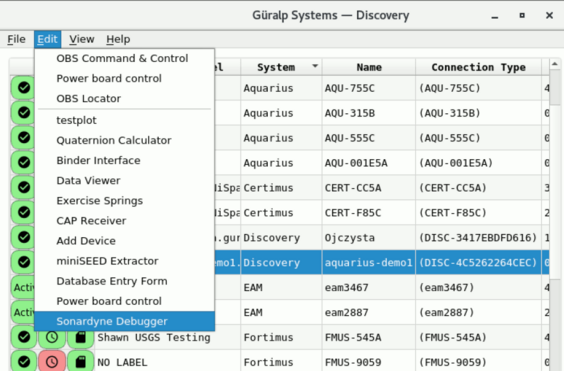Select the AQU-555C name cell
This screenshot has width=564, height=371.
(369, 138)
